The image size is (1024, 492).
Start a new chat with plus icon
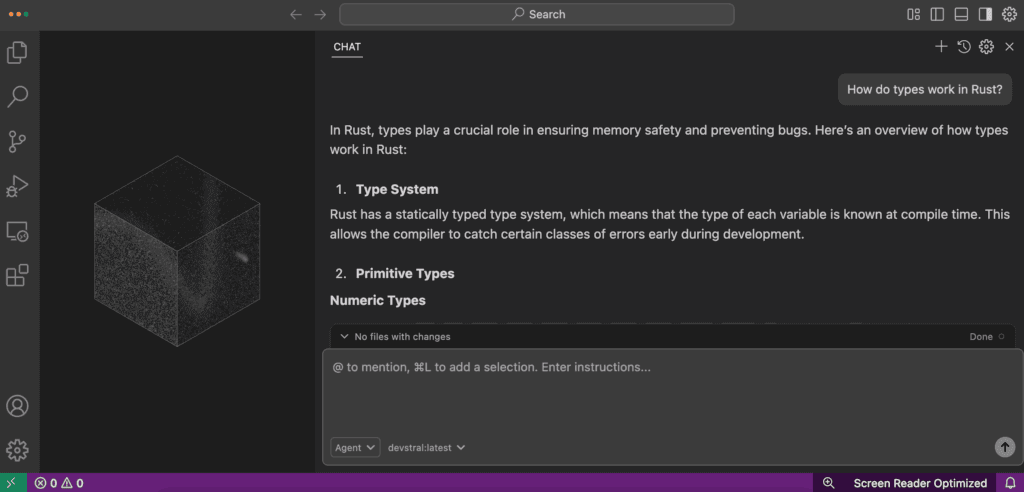tap(941, 46)
